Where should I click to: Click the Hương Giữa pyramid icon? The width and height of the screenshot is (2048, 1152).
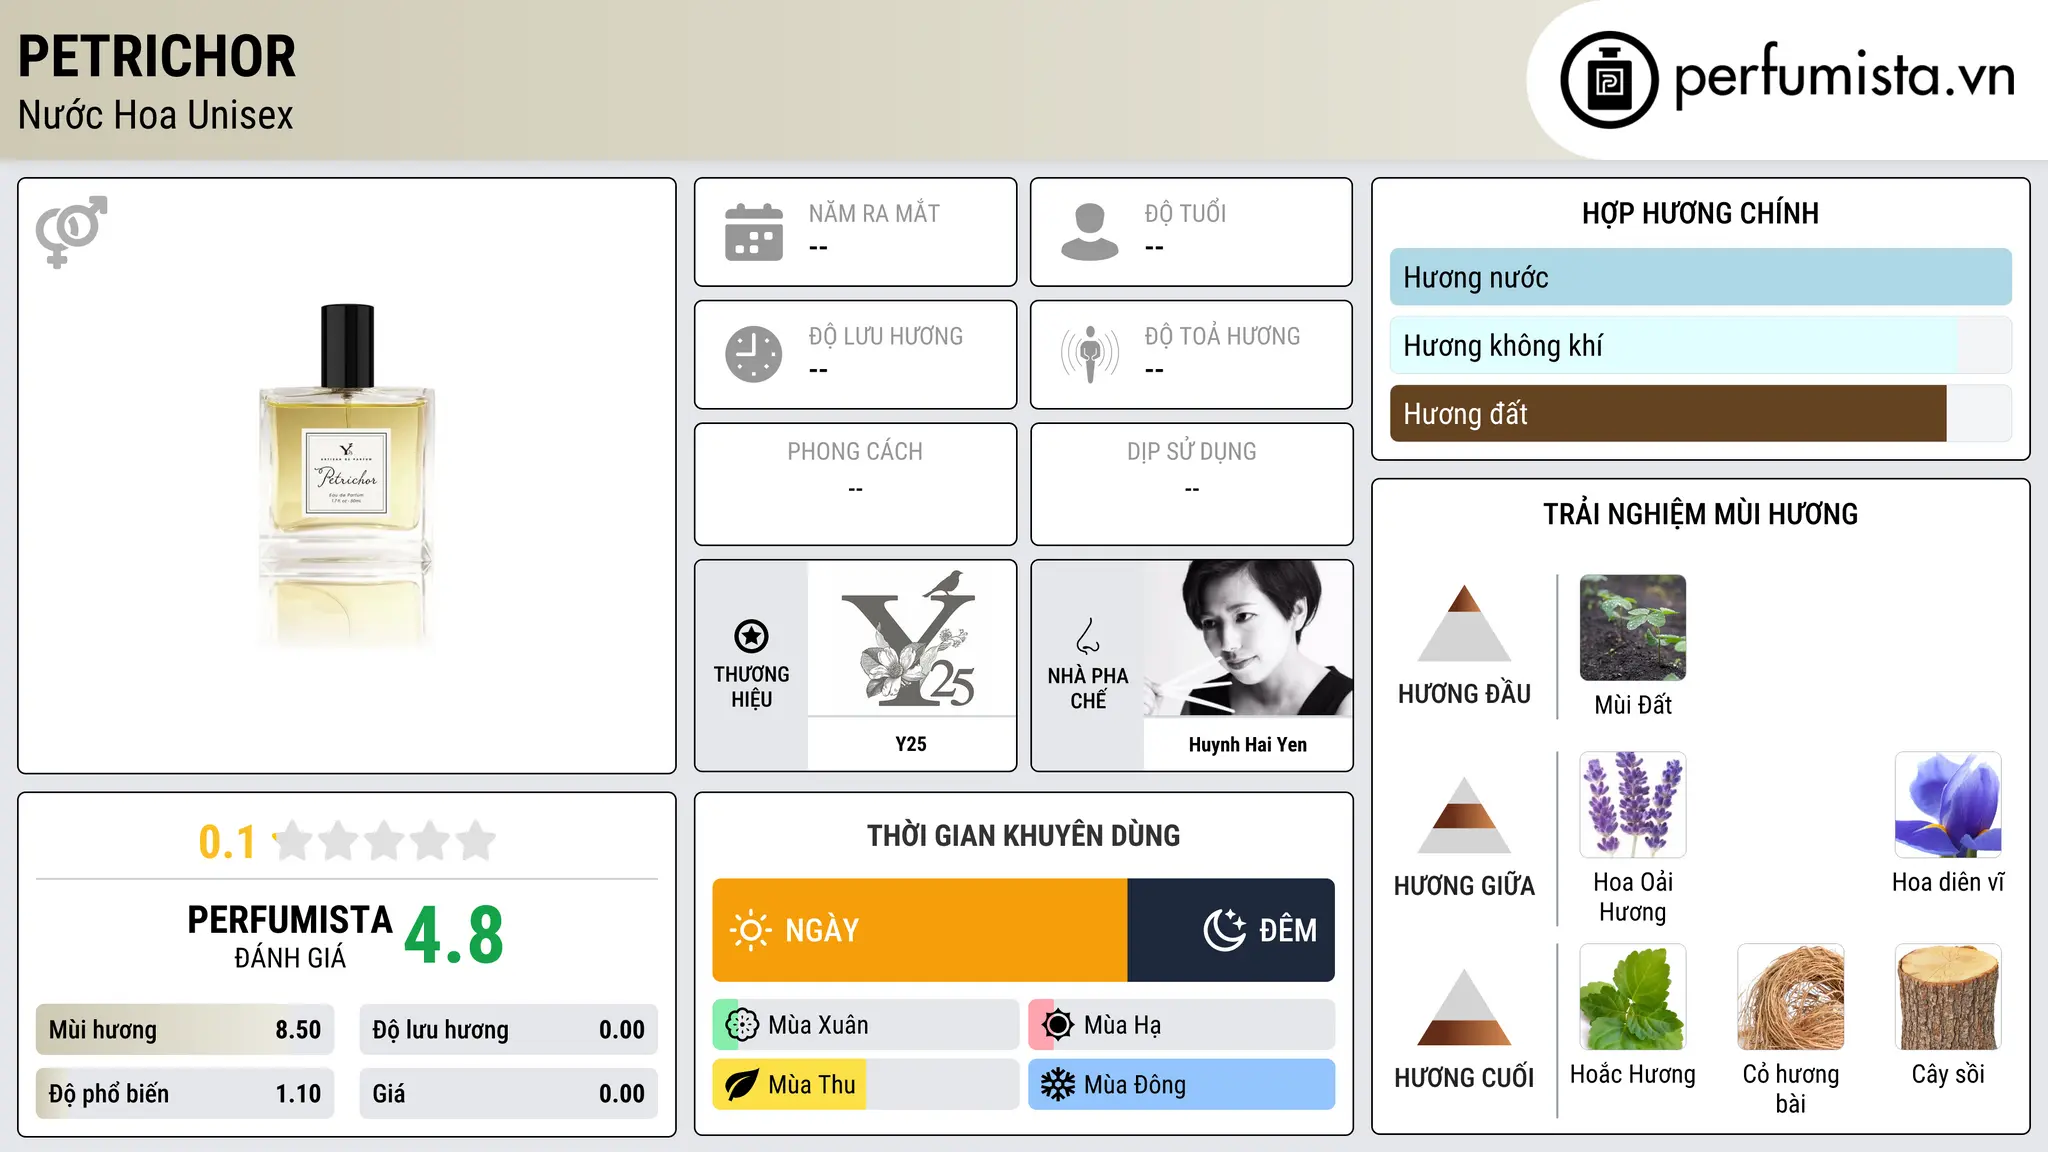point(1464,815)
